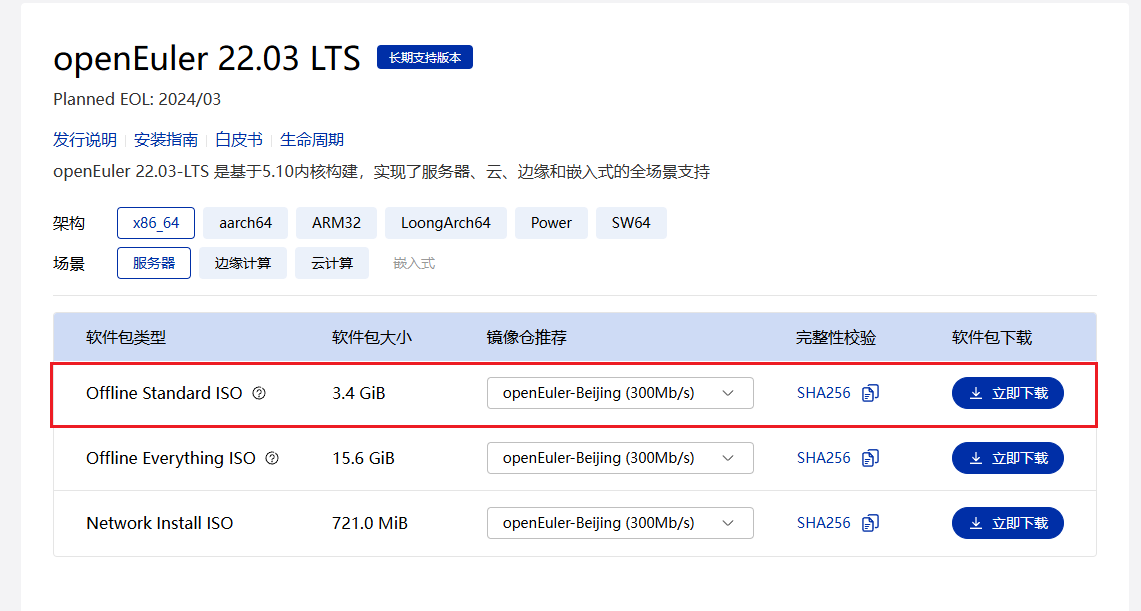Click the 软件包大小 column header
This screenshot has width=1141, height=611.
click(x=372, y=338)
